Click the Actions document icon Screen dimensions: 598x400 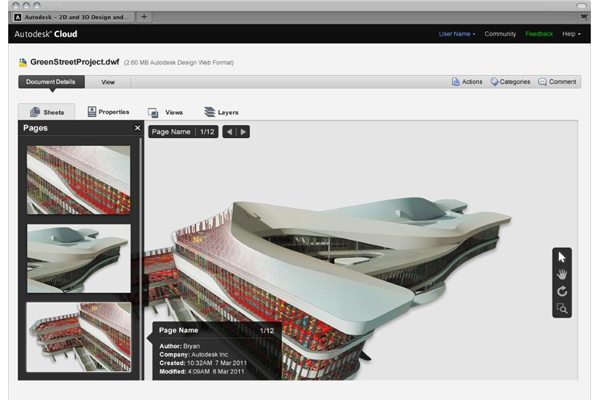[x=456, y=82]
